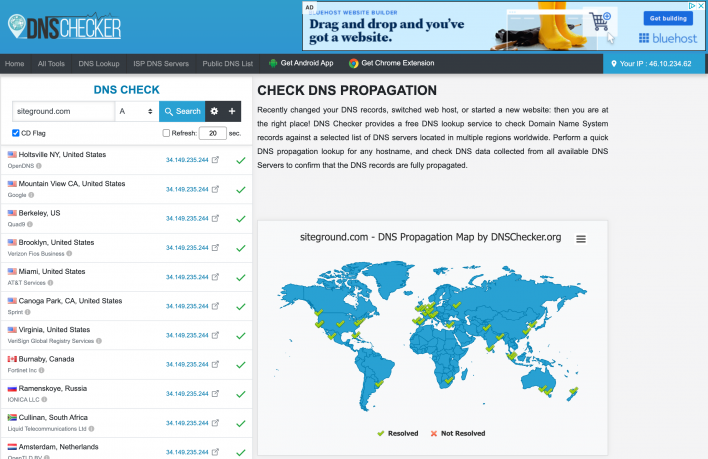Click the Bluehost banner headline text

click(387, 30)
